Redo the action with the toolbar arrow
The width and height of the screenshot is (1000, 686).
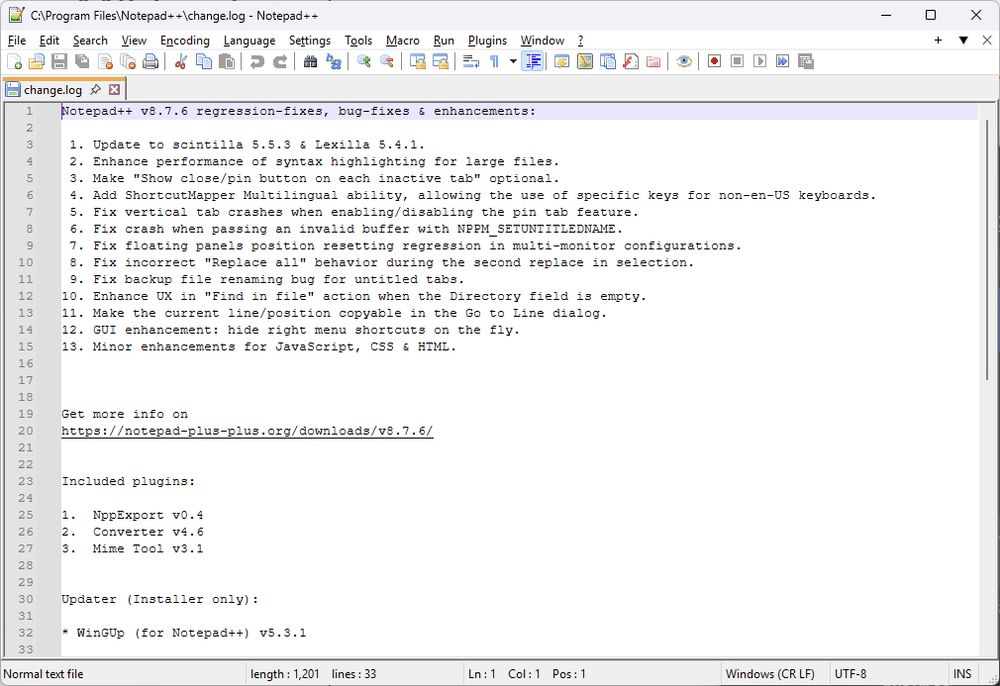click(279, 61)
